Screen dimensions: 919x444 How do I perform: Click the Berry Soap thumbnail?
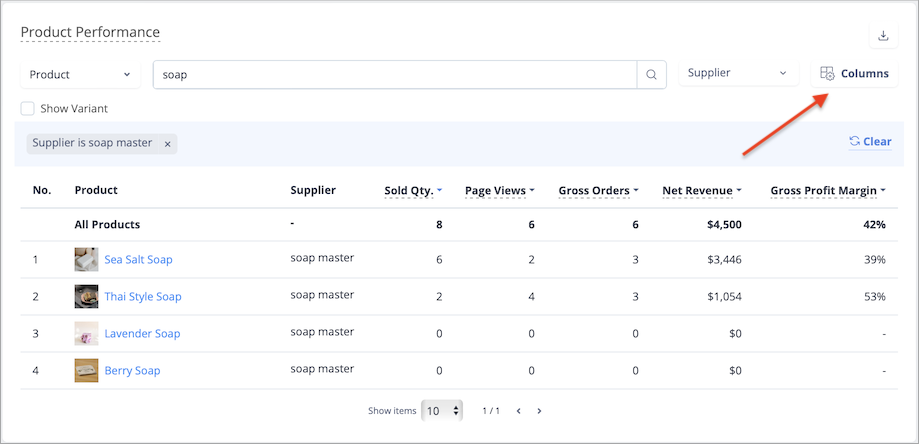pyautogui.click(x=86, y=370)
